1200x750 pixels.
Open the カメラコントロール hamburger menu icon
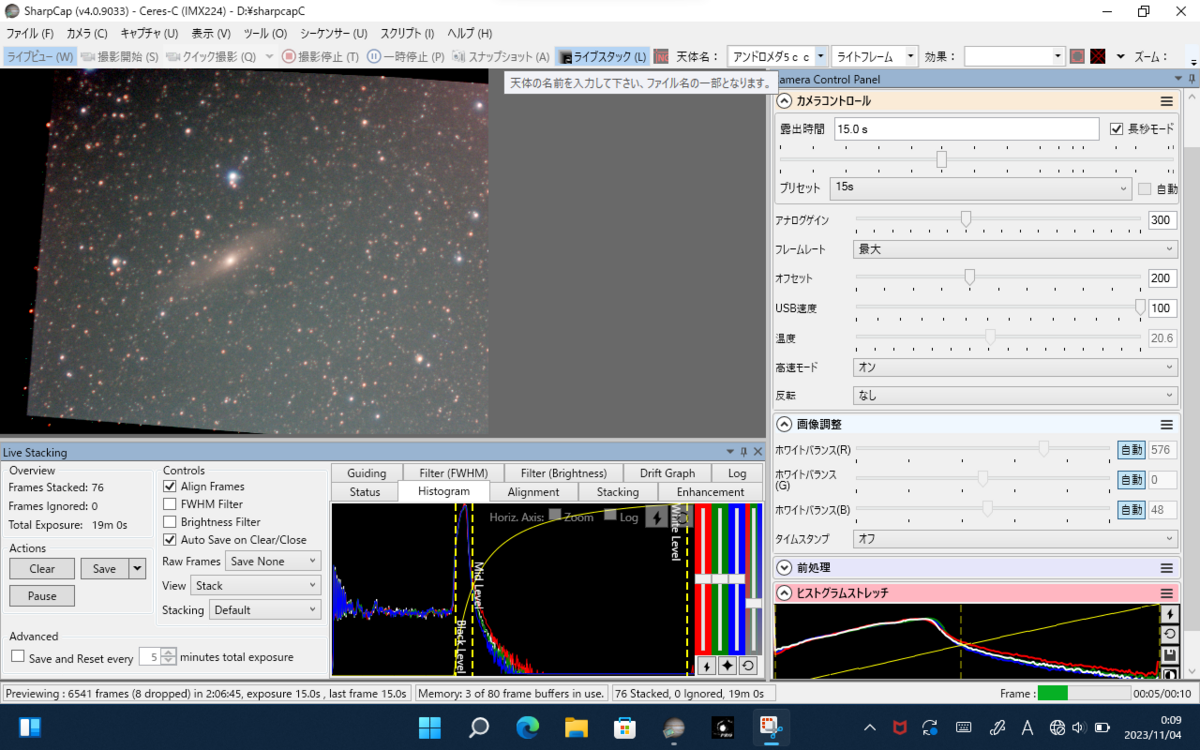click(1166, 101)
